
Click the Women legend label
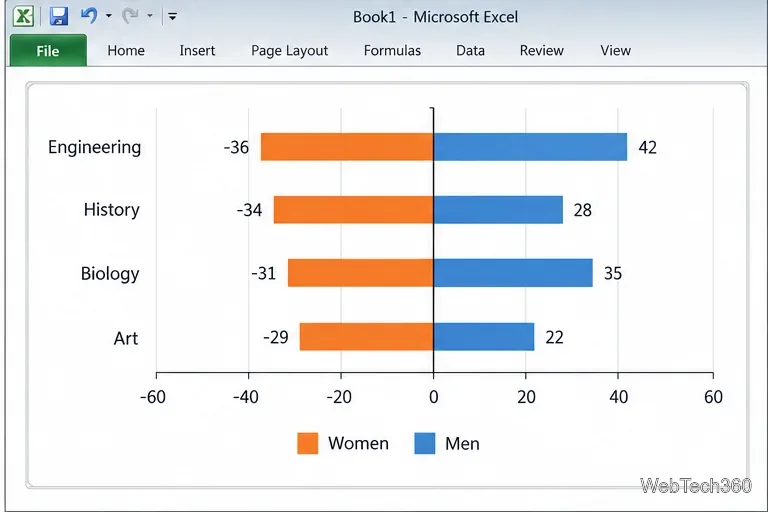[x=359, y=443]
